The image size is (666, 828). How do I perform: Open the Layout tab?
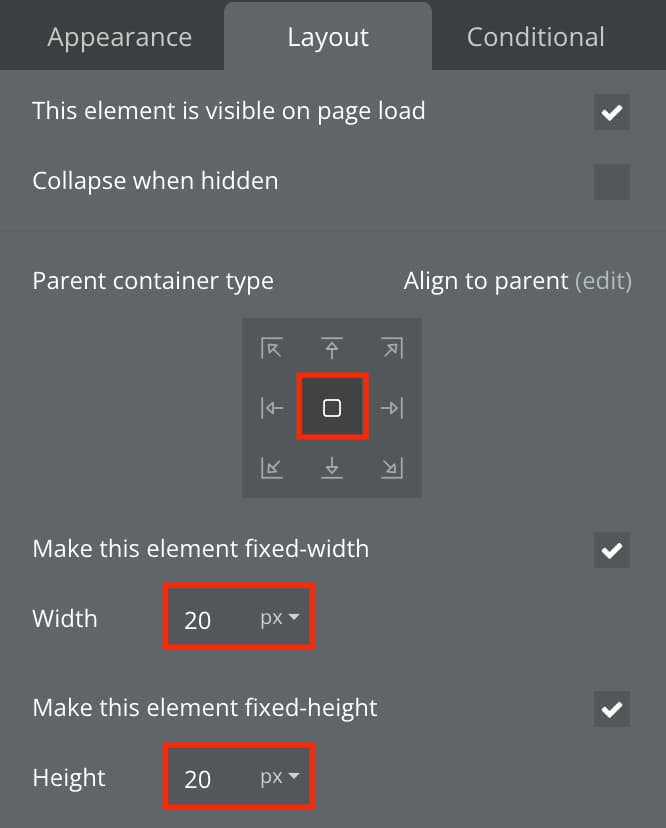328,37
